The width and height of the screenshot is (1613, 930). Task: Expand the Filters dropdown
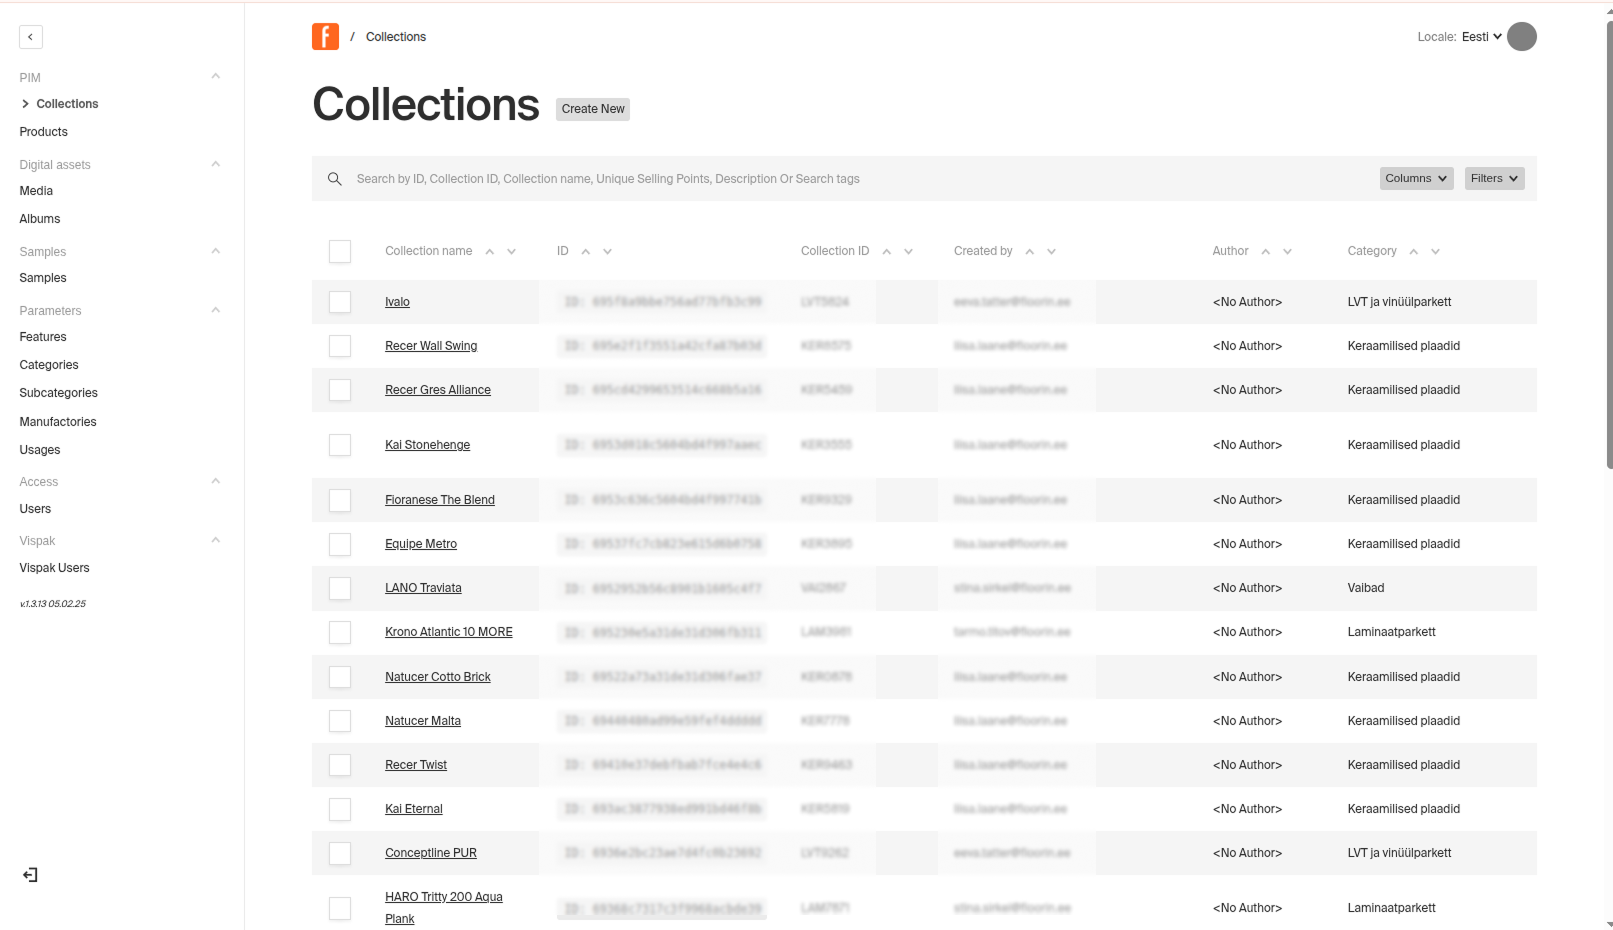1494,178
